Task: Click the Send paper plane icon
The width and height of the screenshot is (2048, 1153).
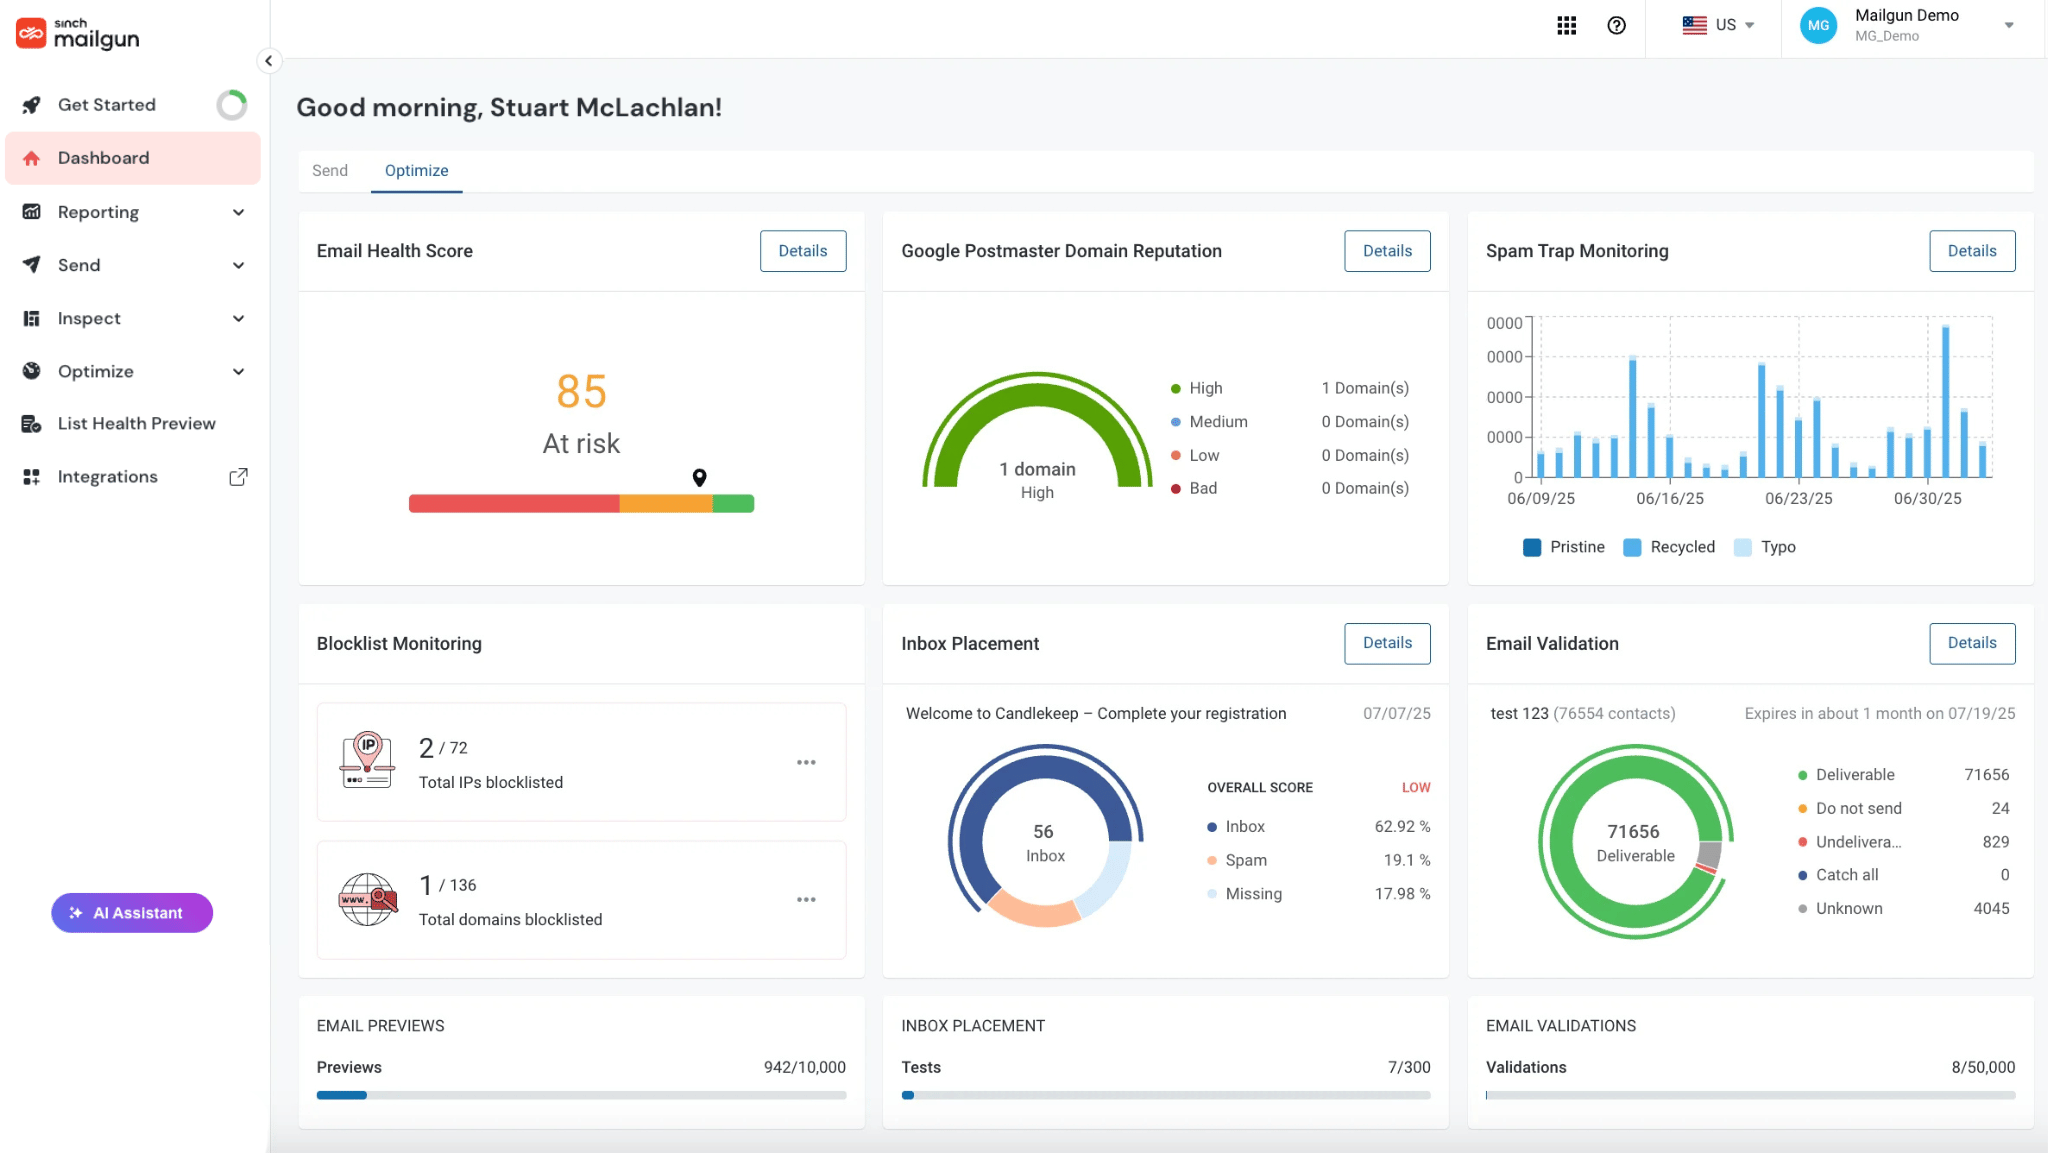Action: tap(32, 265)
